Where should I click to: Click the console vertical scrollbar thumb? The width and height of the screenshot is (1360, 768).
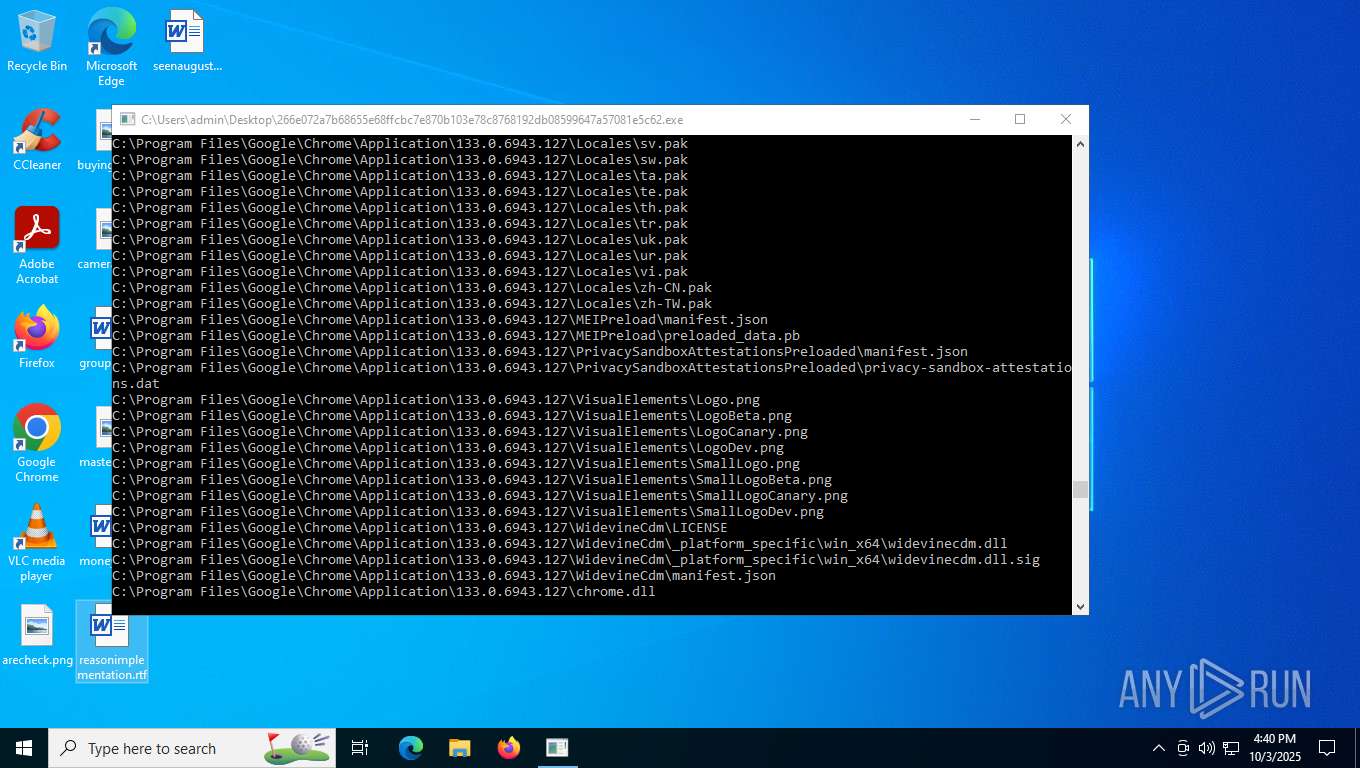pos(1080,489)
